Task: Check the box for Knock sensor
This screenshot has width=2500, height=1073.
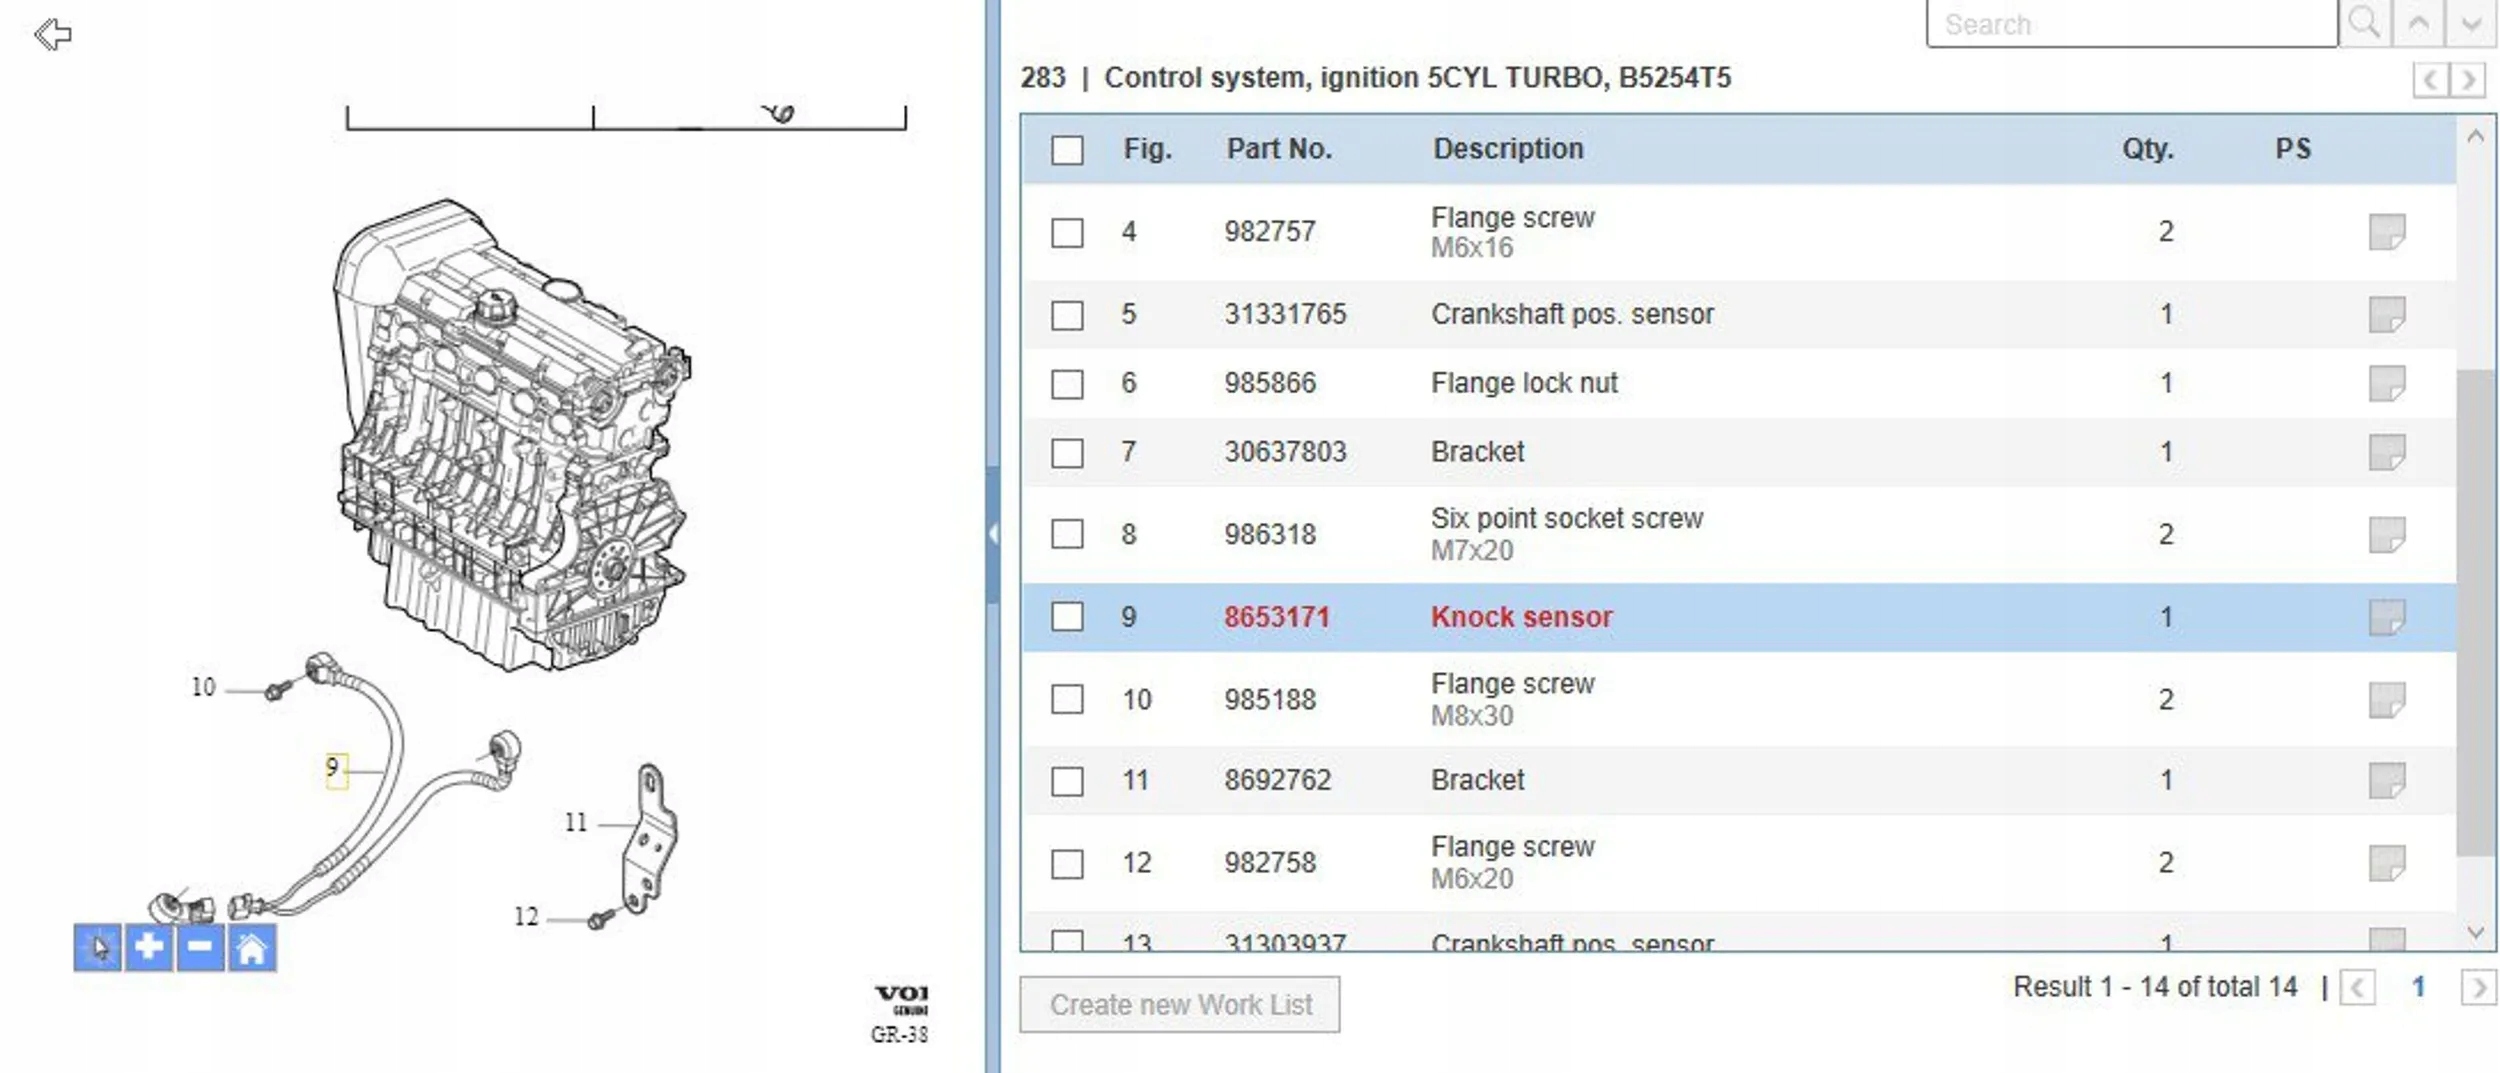Action: (x=1067, y=617)
